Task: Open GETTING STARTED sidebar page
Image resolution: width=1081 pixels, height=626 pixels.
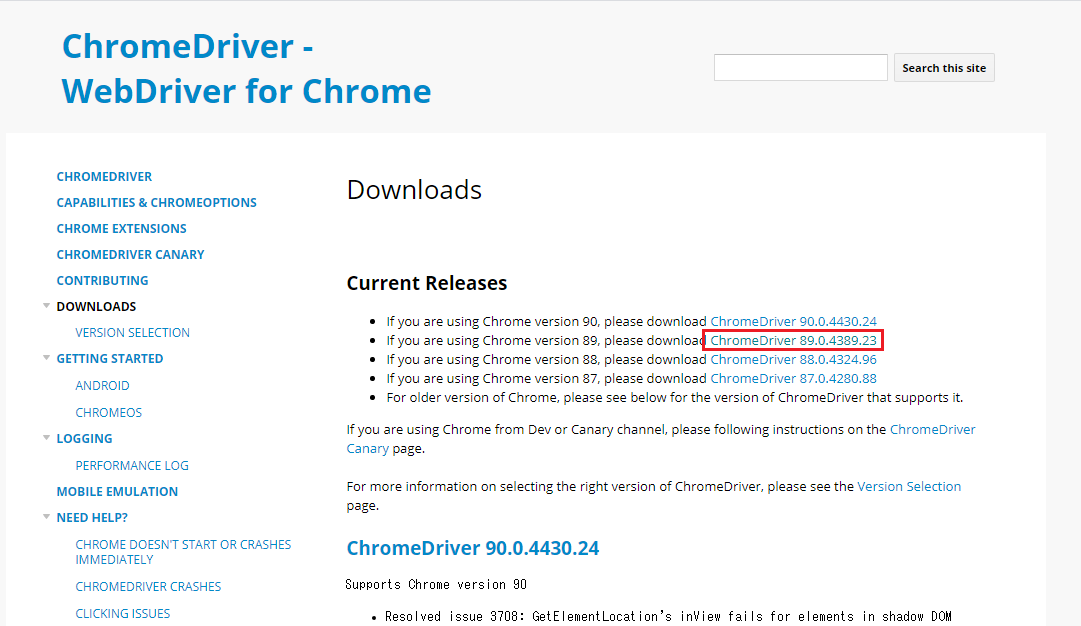Action: coord(110,359)
